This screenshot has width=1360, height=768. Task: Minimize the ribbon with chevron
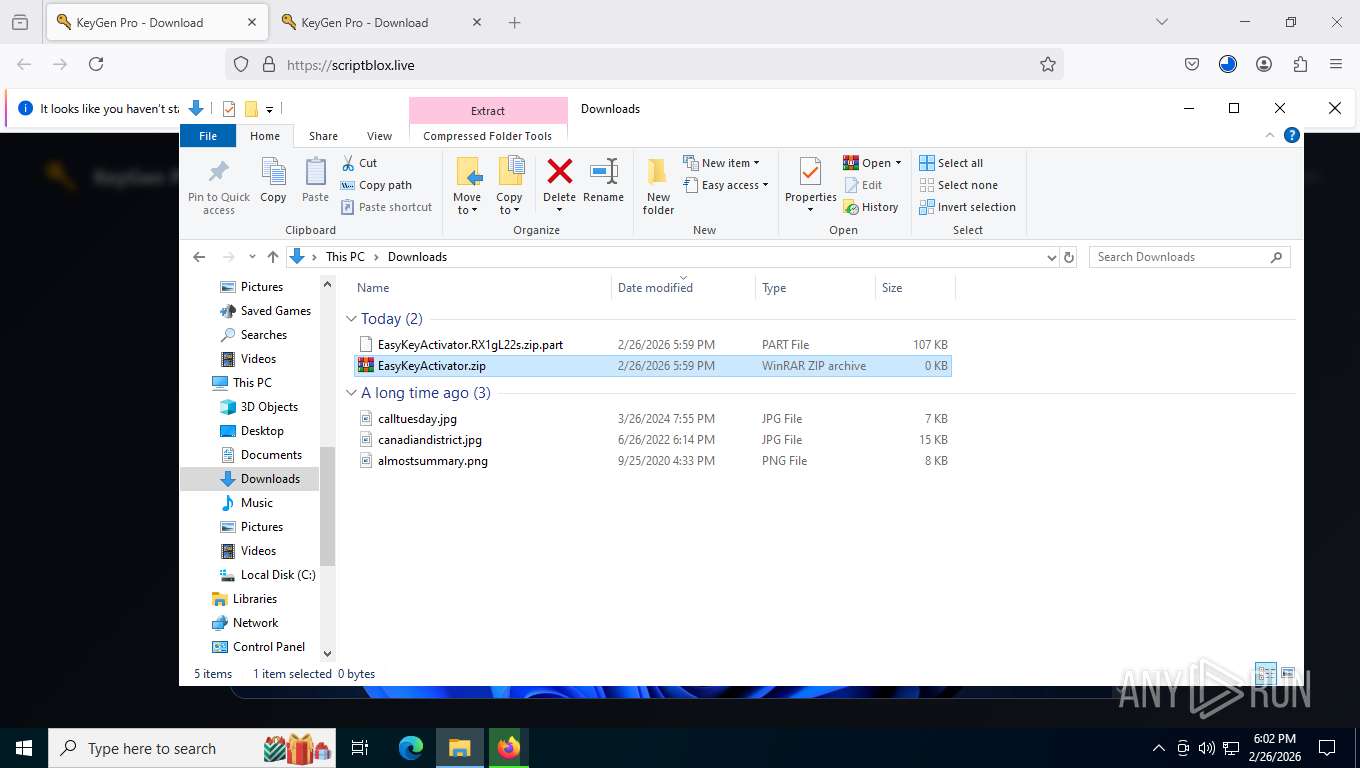pyautogui.click(x=1270, y=135)
